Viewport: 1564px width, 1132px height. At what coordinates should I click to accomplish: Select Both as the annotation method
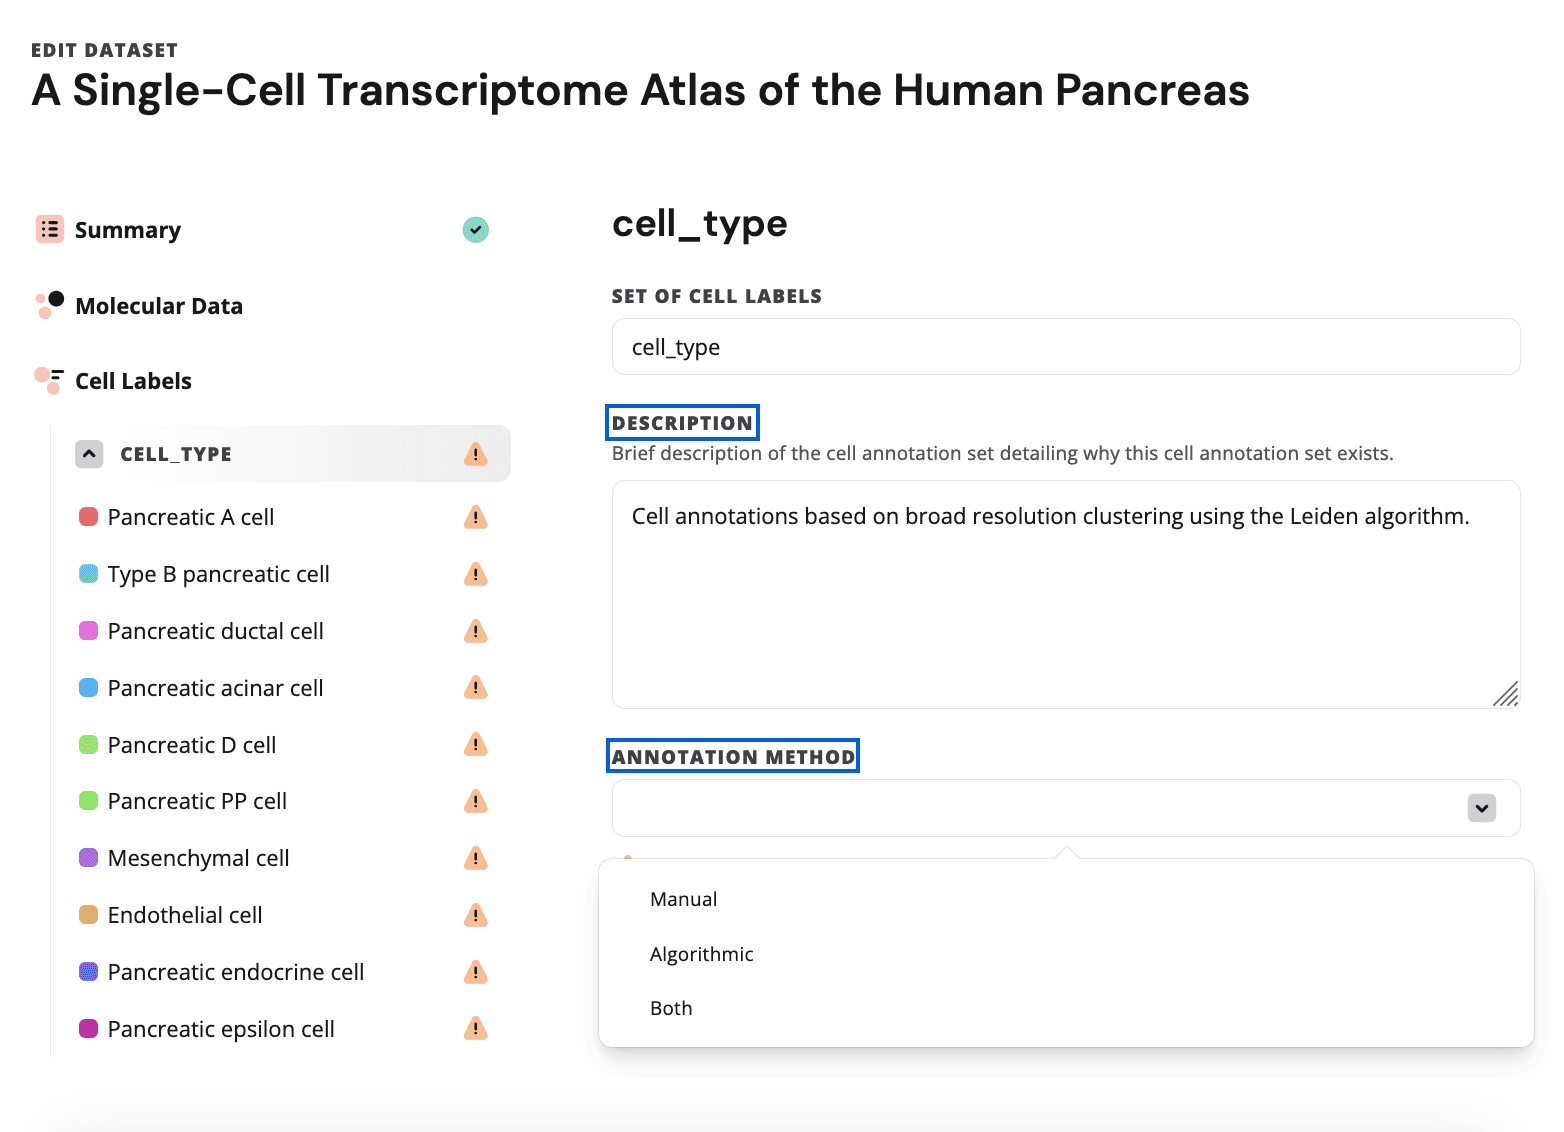point(670,1008)
